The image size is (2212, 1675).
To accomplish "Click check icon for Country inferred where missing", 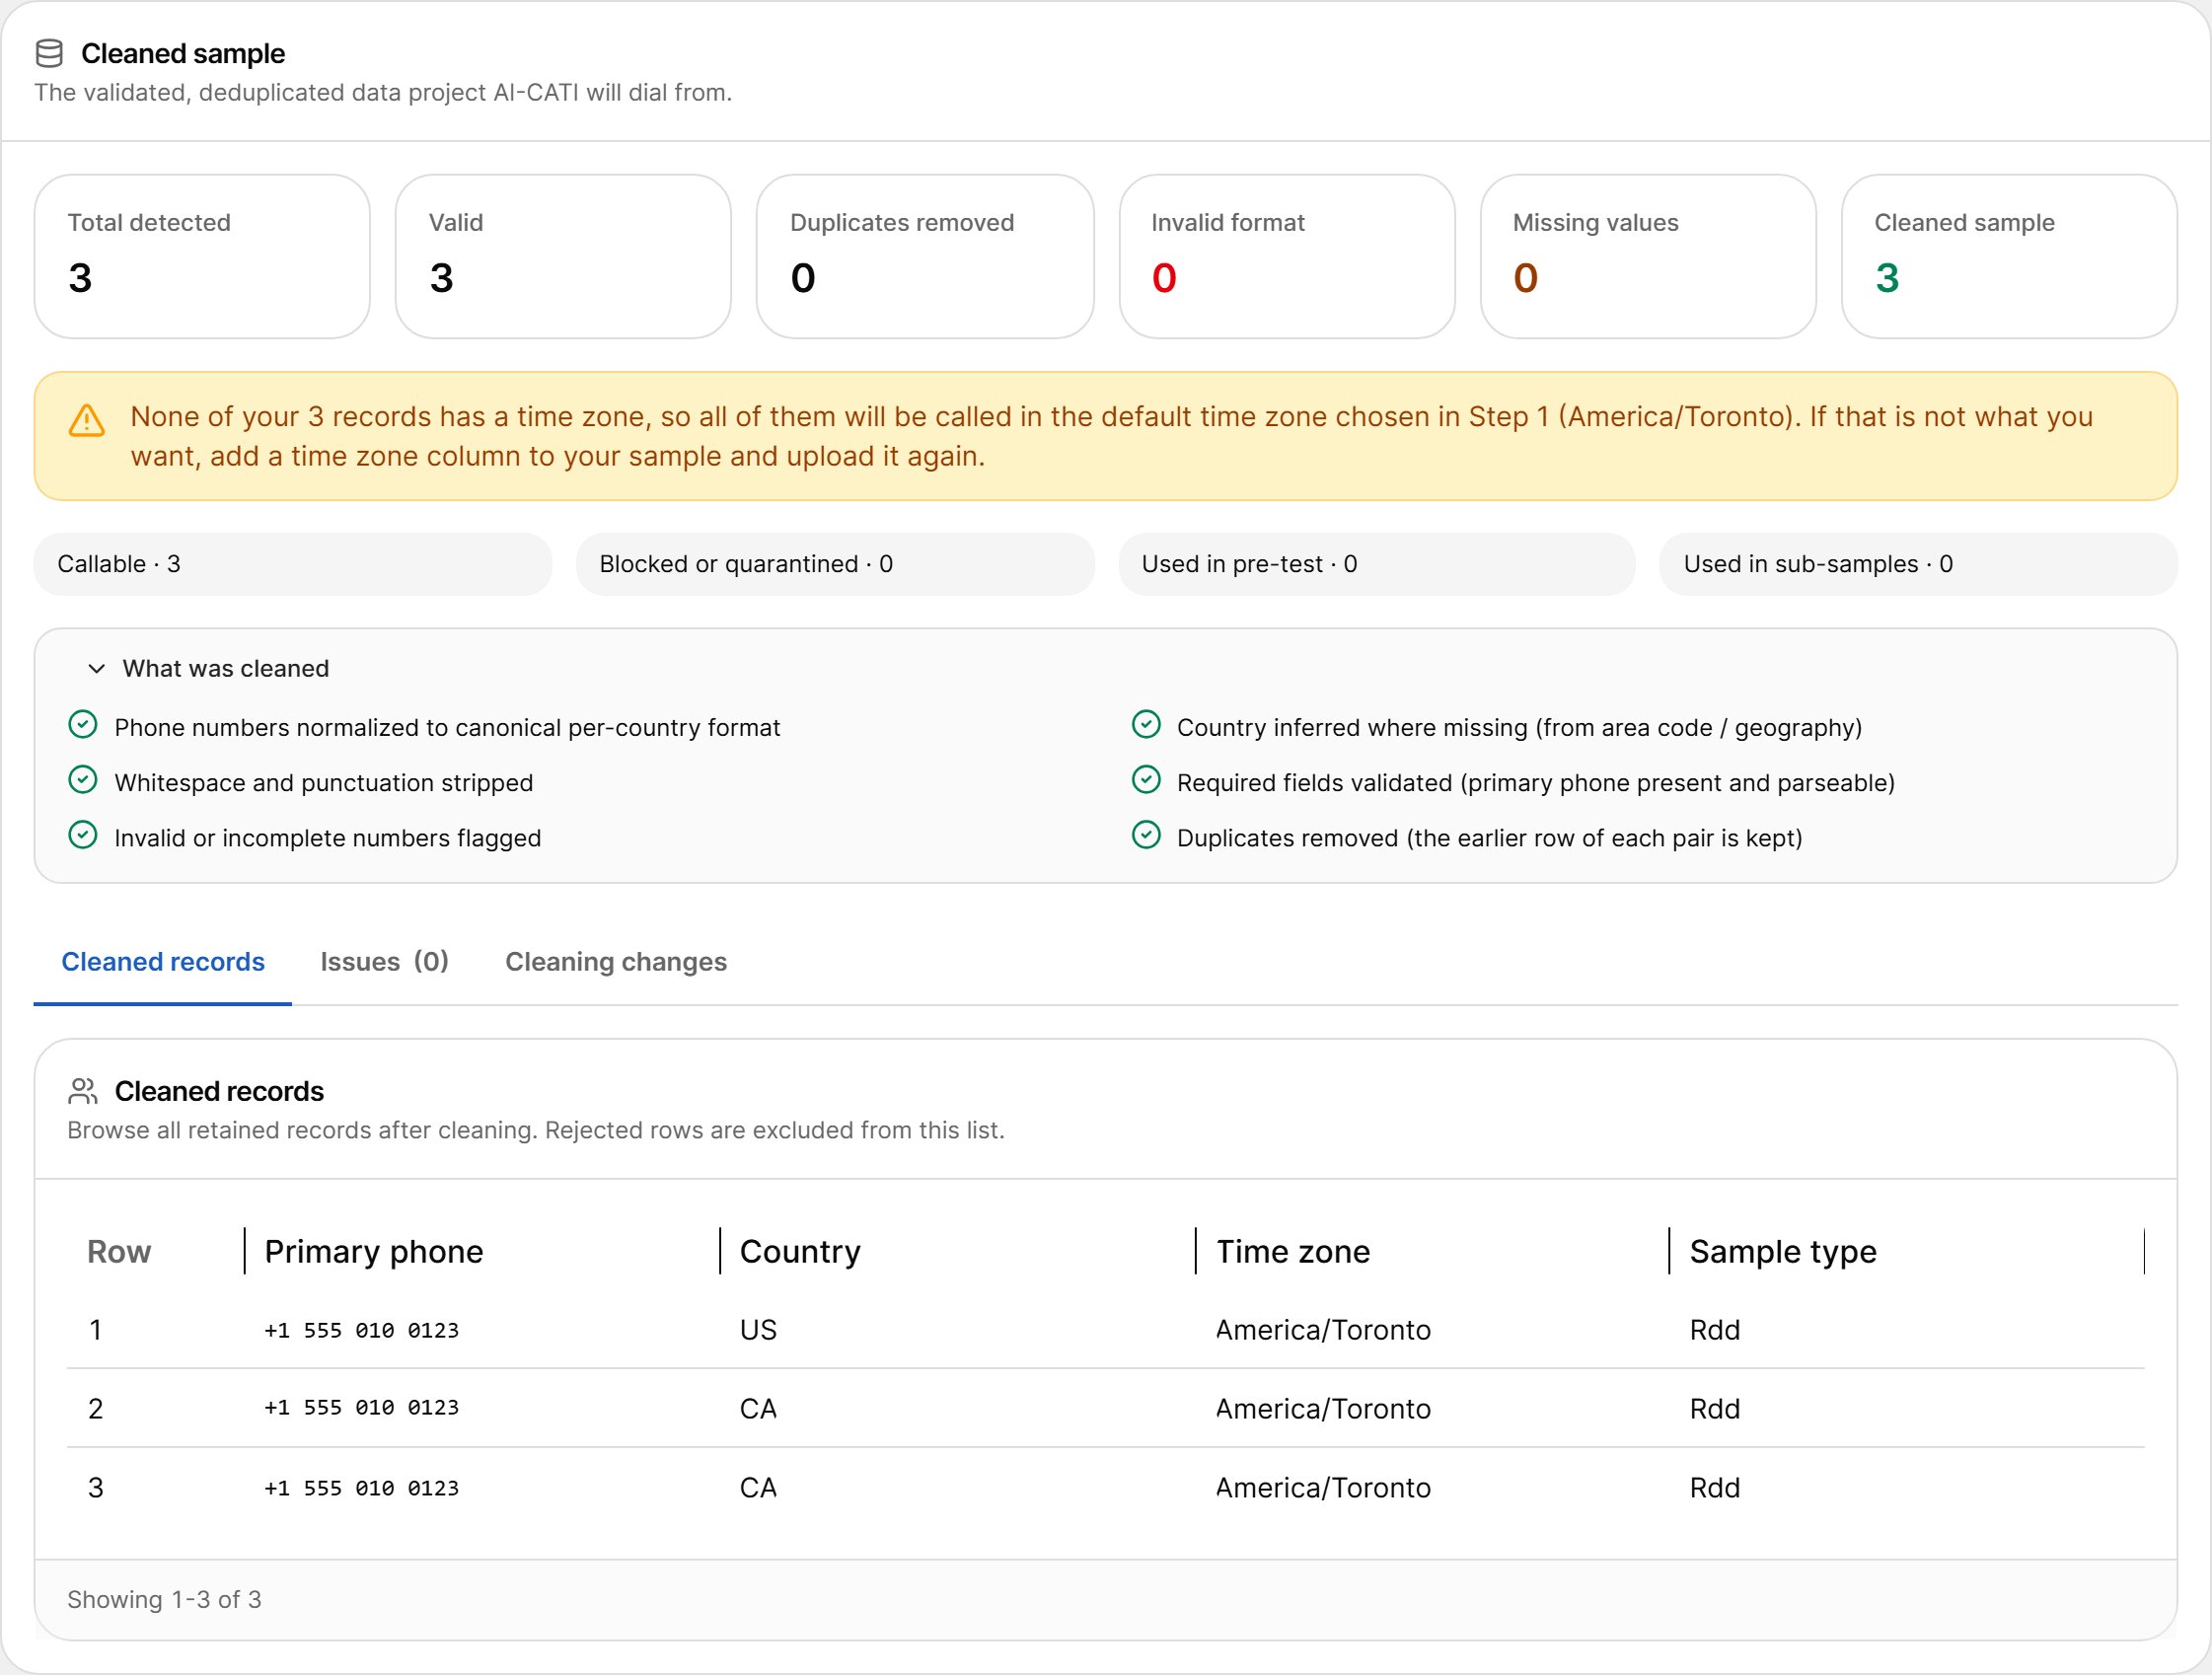I will [x=1146, y=725].
